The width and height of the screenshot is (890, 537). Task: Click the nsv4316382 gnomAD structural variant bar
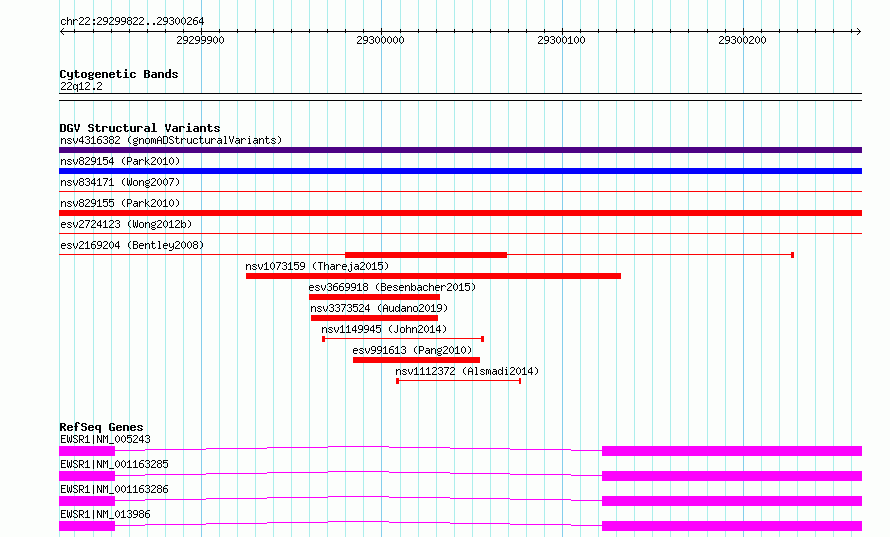(460, 150)
